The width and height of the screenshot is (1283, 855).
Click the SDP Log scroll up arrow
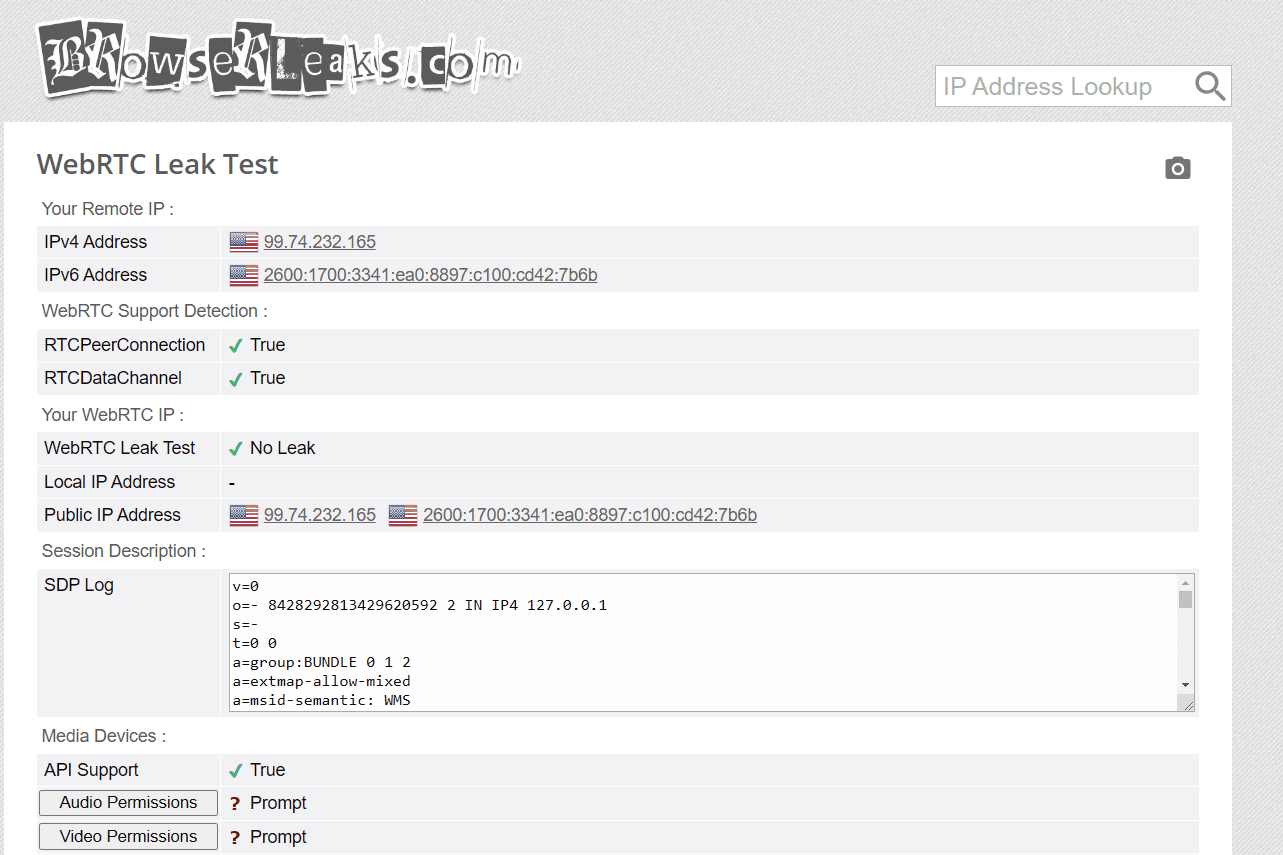coord(1185,583)
